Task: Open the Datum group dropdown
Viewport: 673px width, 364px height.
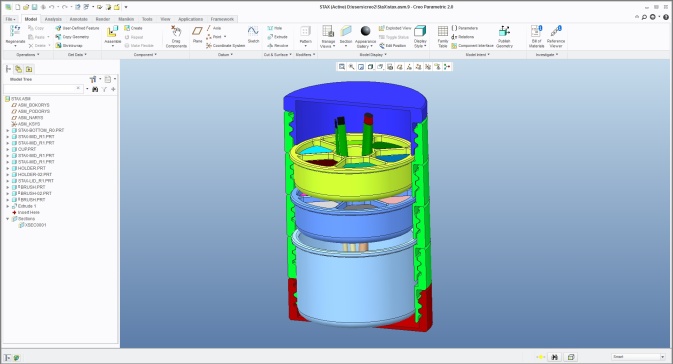Action: [x=225, y=55]
